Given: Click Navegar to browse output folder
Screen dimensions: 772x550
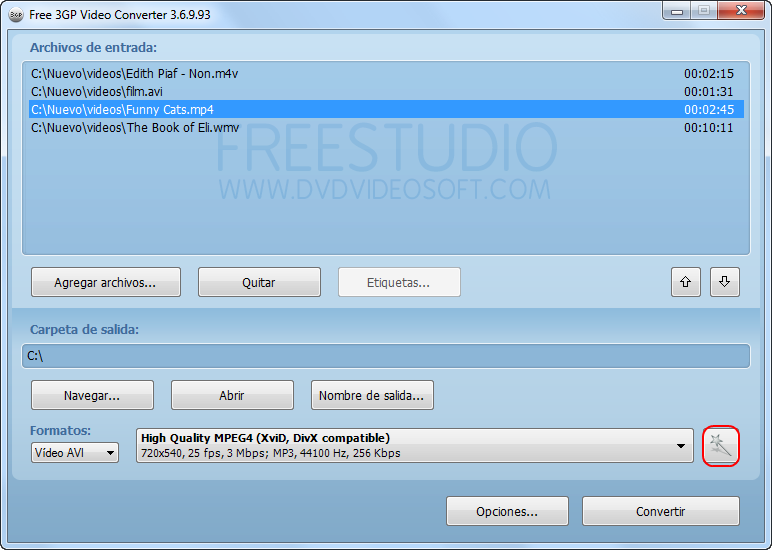Looking at the screenshot, I should tap(92, 395).
